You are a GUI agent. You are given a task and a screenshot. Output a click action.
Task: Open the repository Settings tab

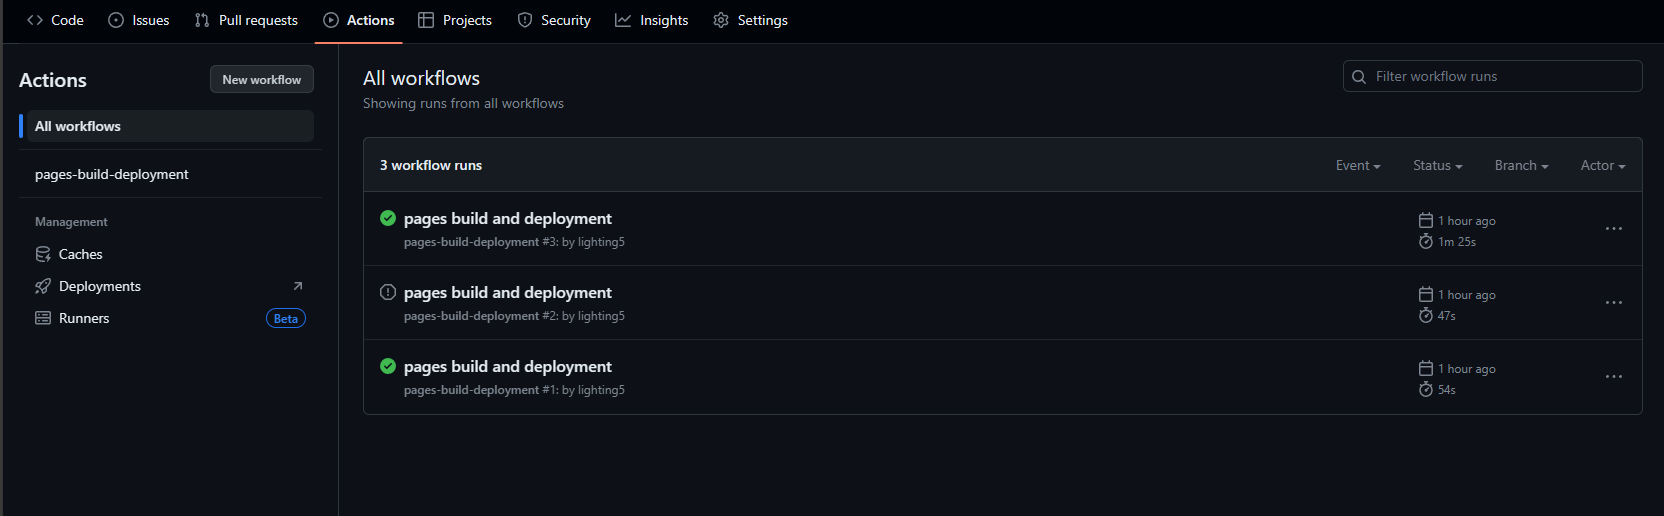(751, 20)
